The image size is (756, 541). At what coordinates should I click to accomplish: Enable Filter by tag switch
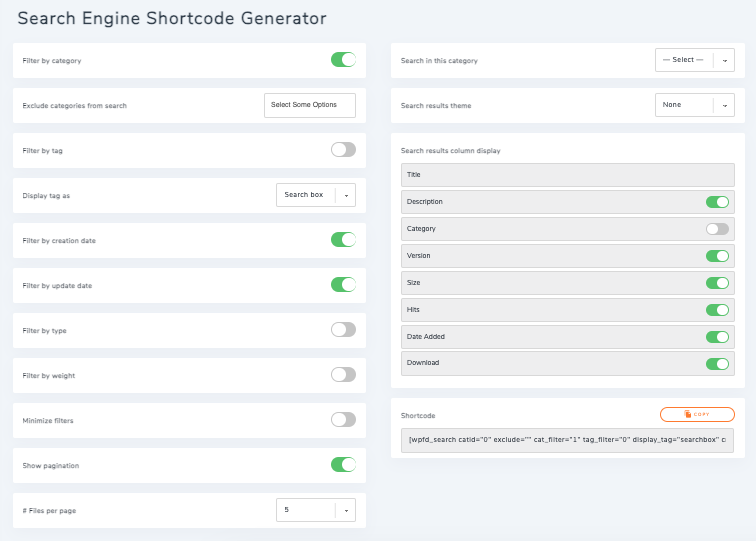click(x=343, y=150)
